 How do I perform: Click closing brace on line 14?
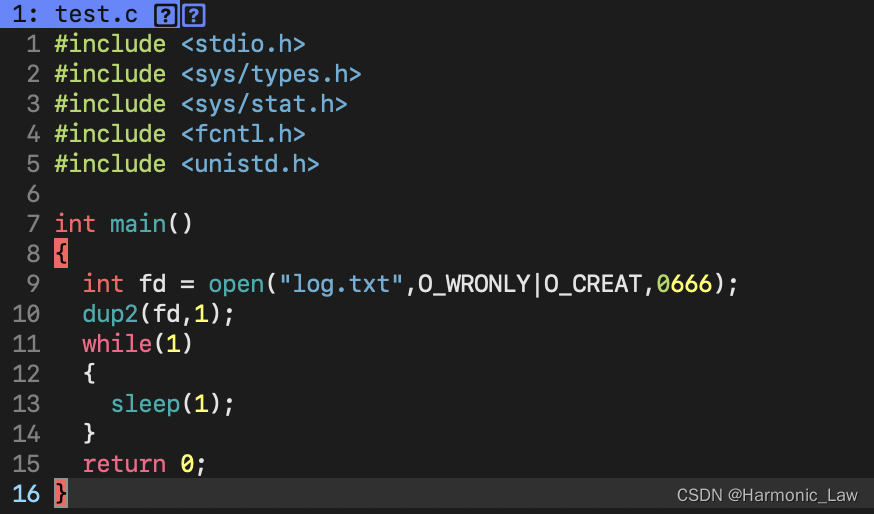89,434
